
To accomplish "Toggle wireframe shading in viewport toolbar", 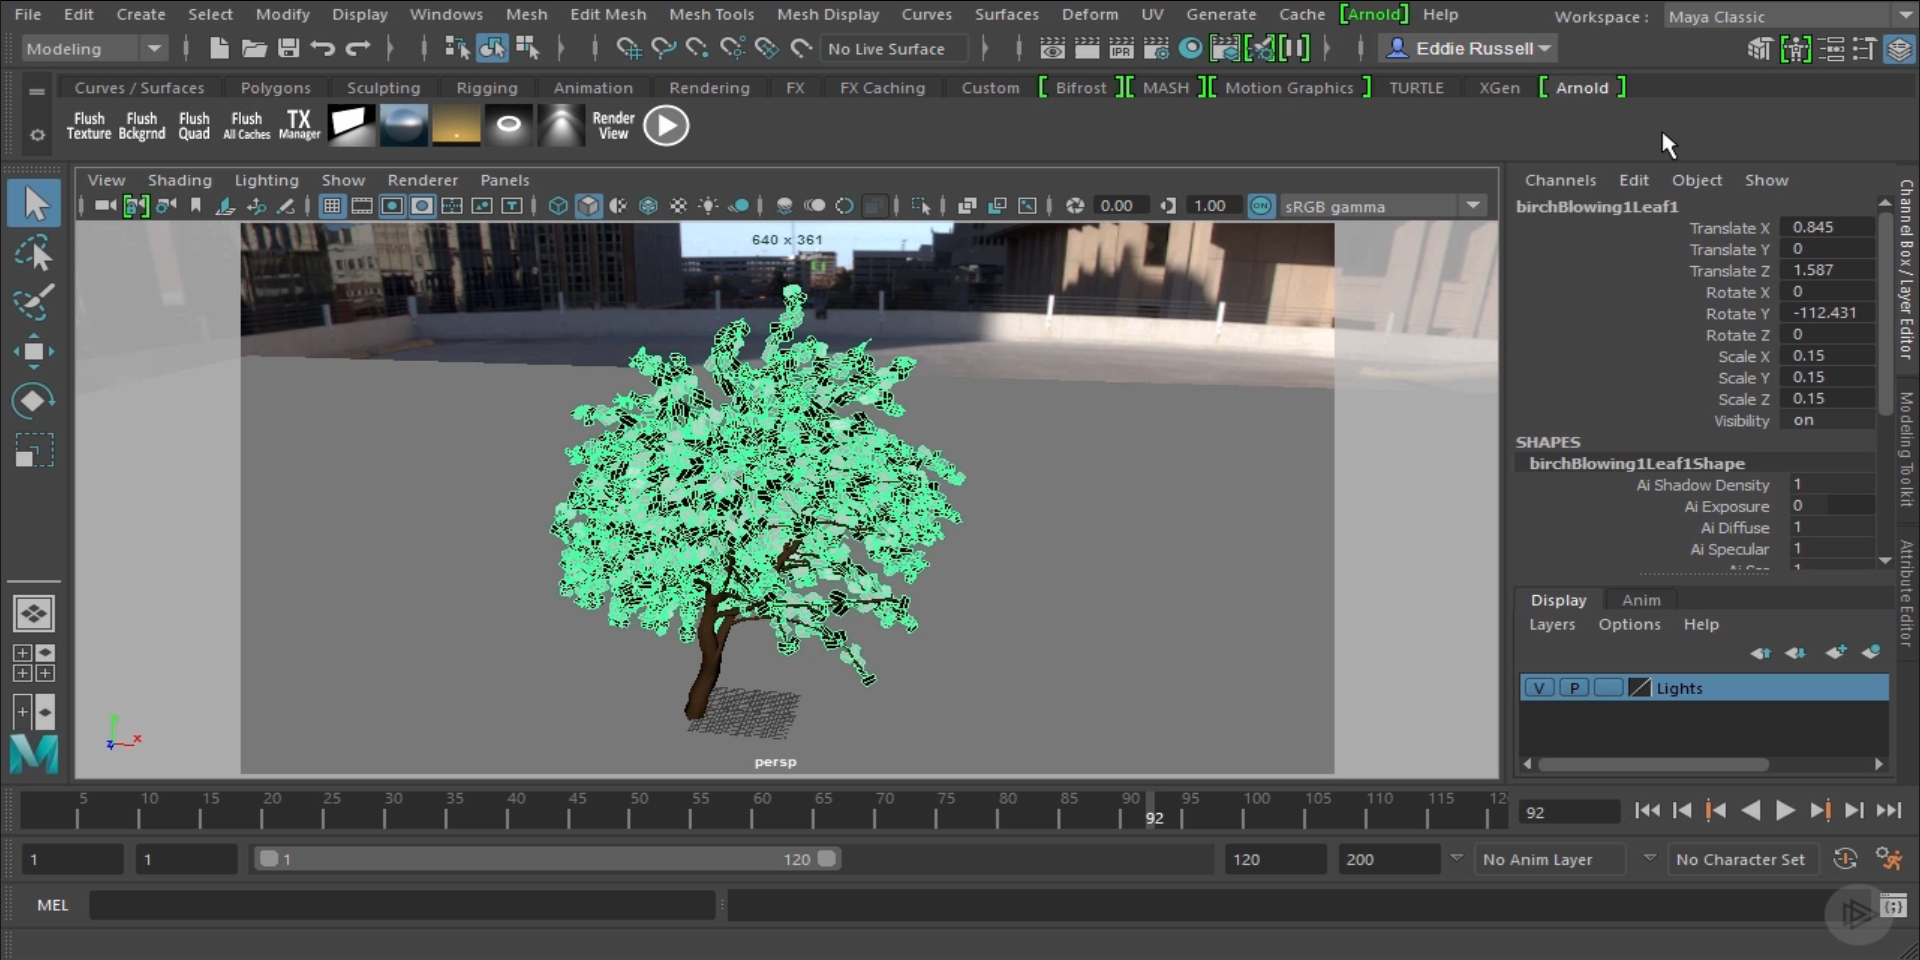I will 558,206.
